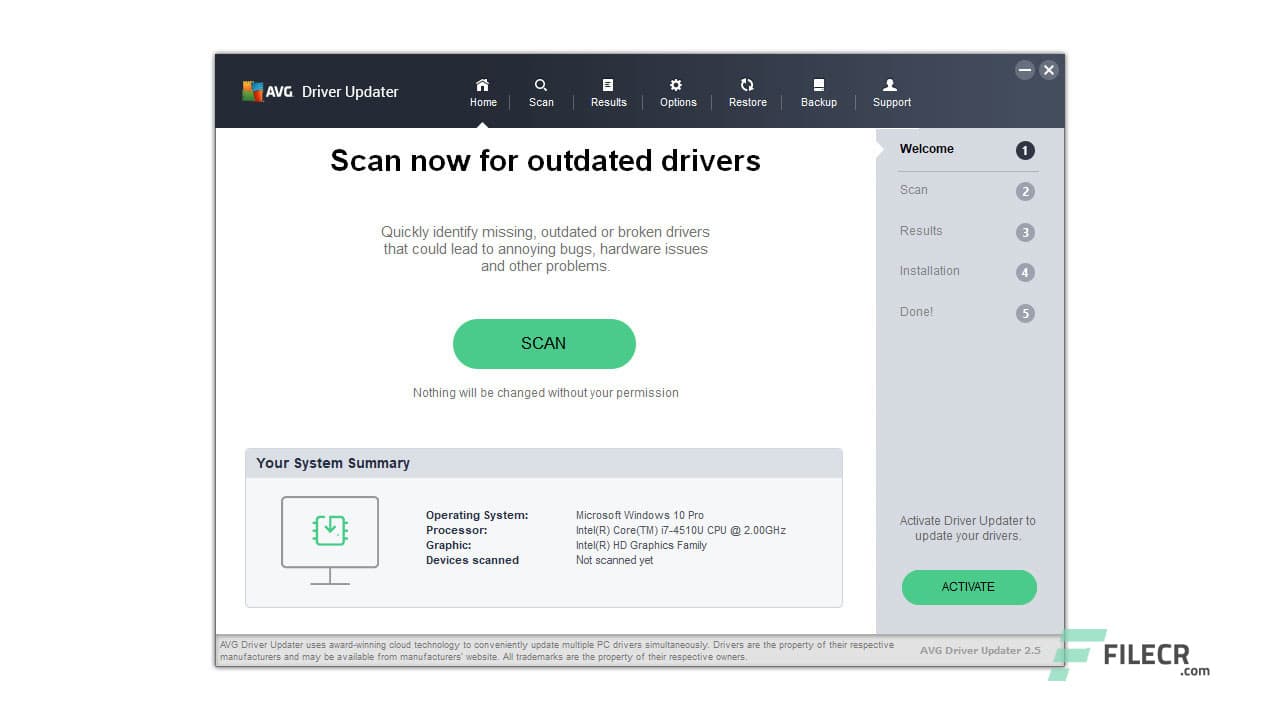Image resolution: width=1280 pixels, height=720 pixels.
Task: Click the Devices scanned status text
Action: 472,560
